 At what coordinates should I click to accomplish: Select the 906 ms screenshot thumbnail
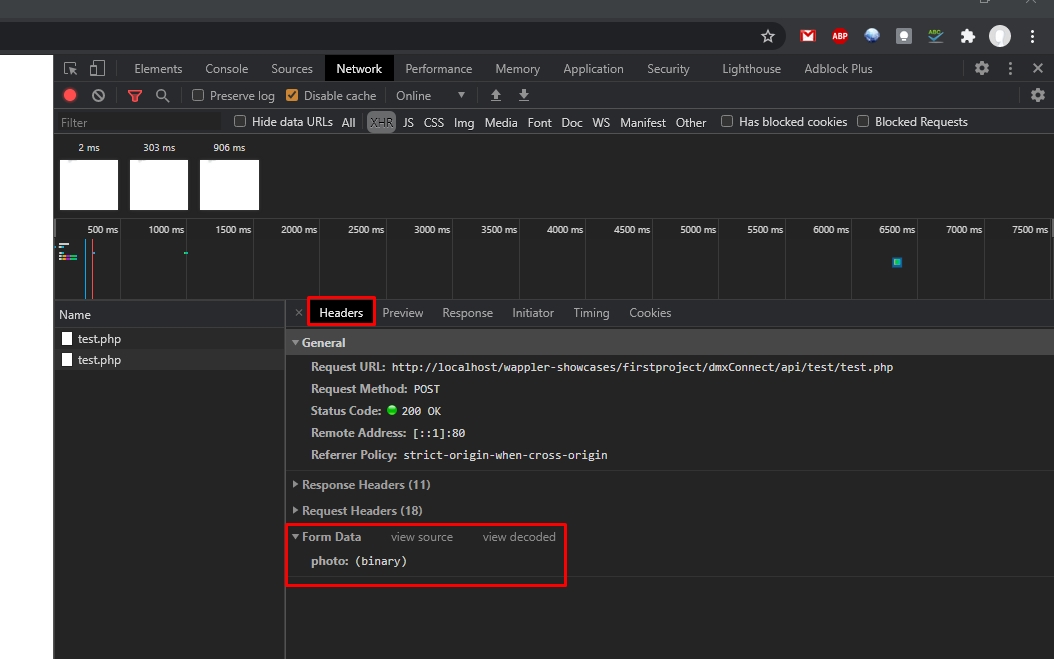(x=229, y=184)
